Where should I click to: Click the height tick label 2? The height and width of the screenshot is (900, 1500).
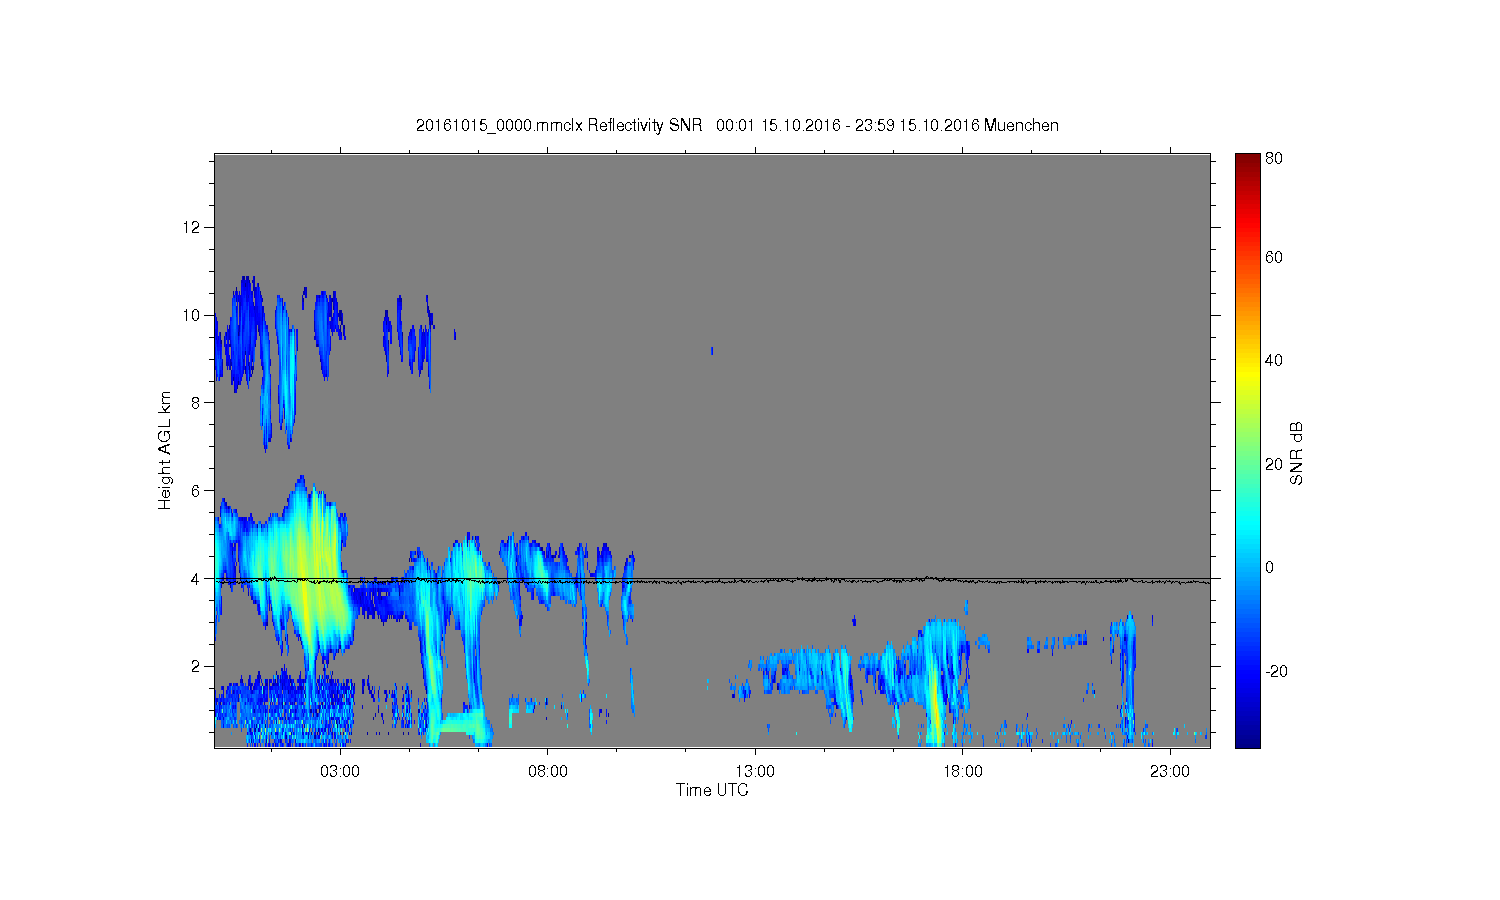coord(197,666)
